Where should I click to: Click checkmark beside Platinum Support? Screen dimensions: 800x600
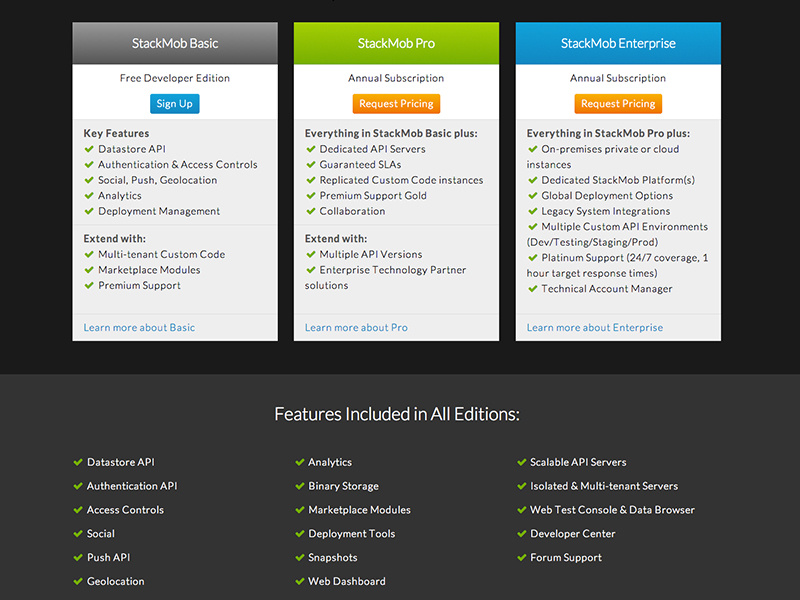coord(533,258)
